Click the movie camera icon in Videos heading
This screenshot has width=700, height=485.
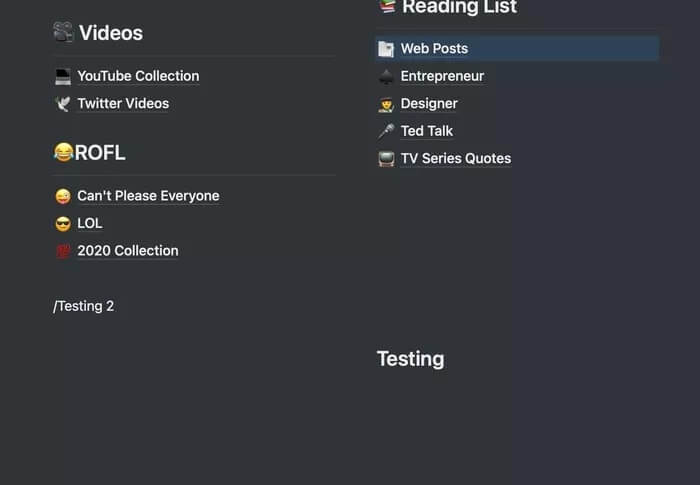(x=63, y=32)
